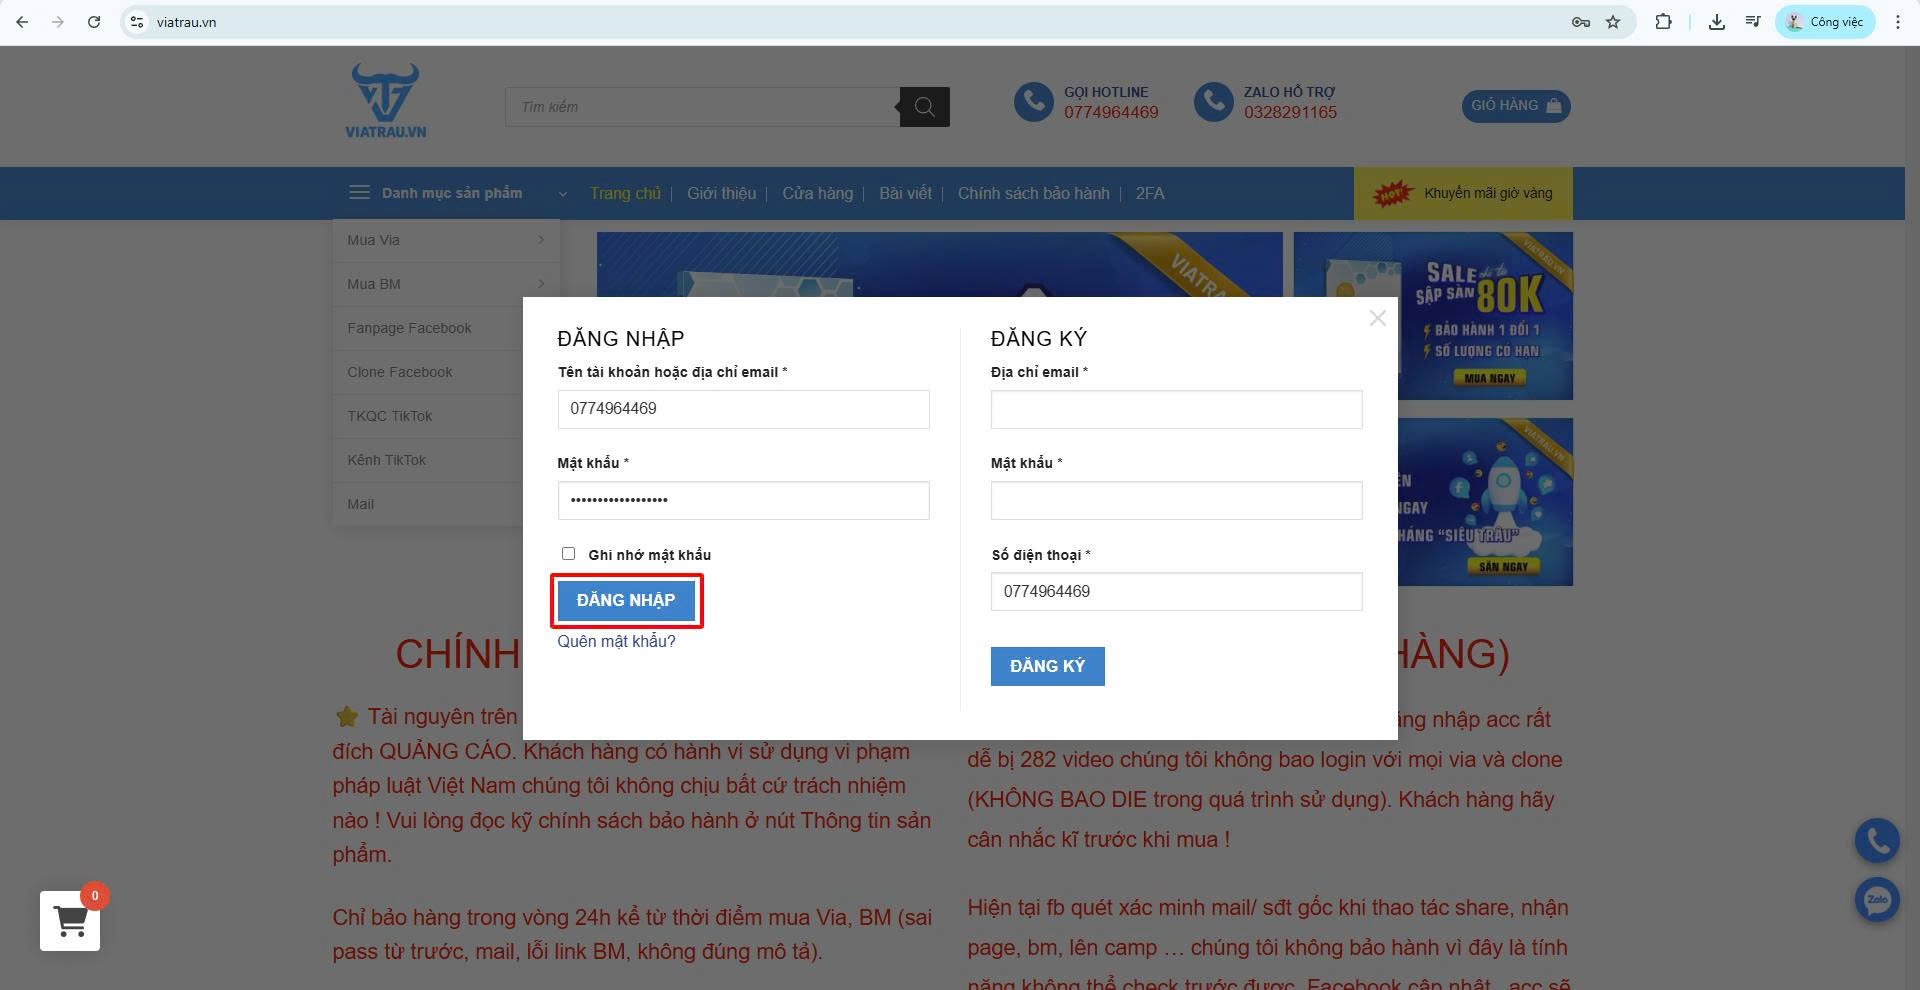Expand the "Mua BM" submenu arrow
This screenshot has width=1920, height=990.
tap(541, 284)
